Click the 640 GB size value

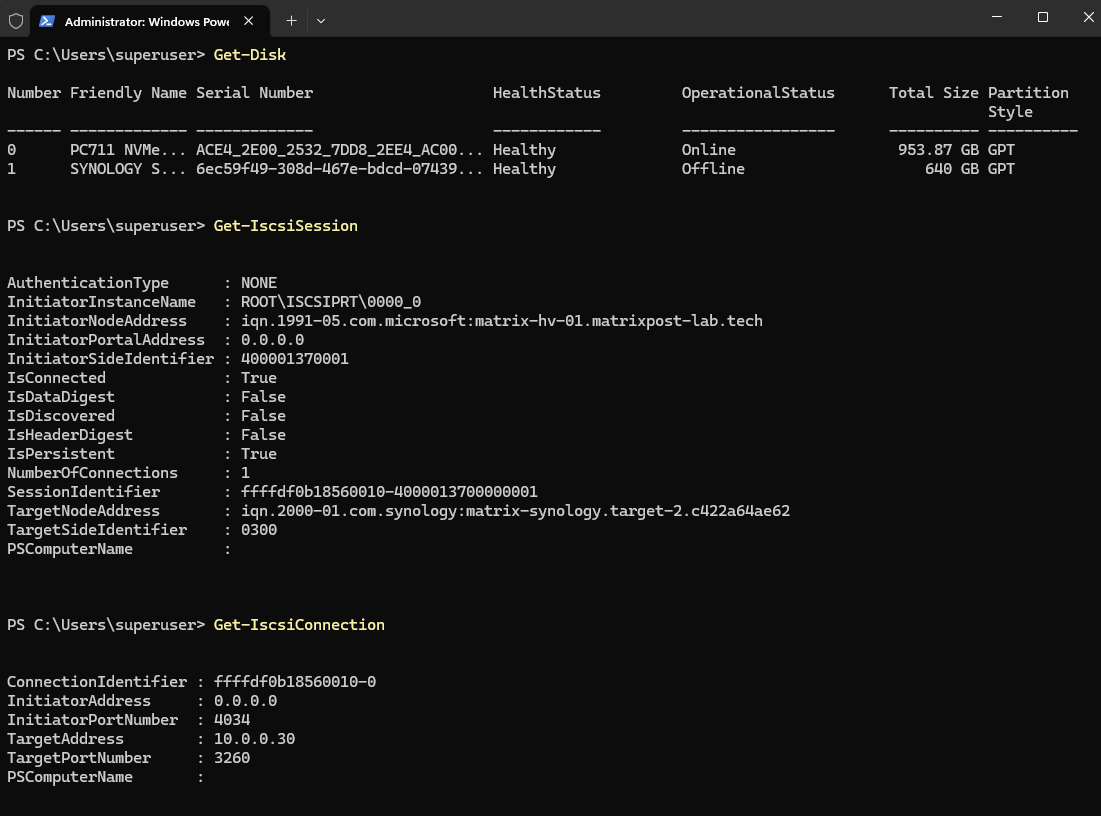point(951,169)
